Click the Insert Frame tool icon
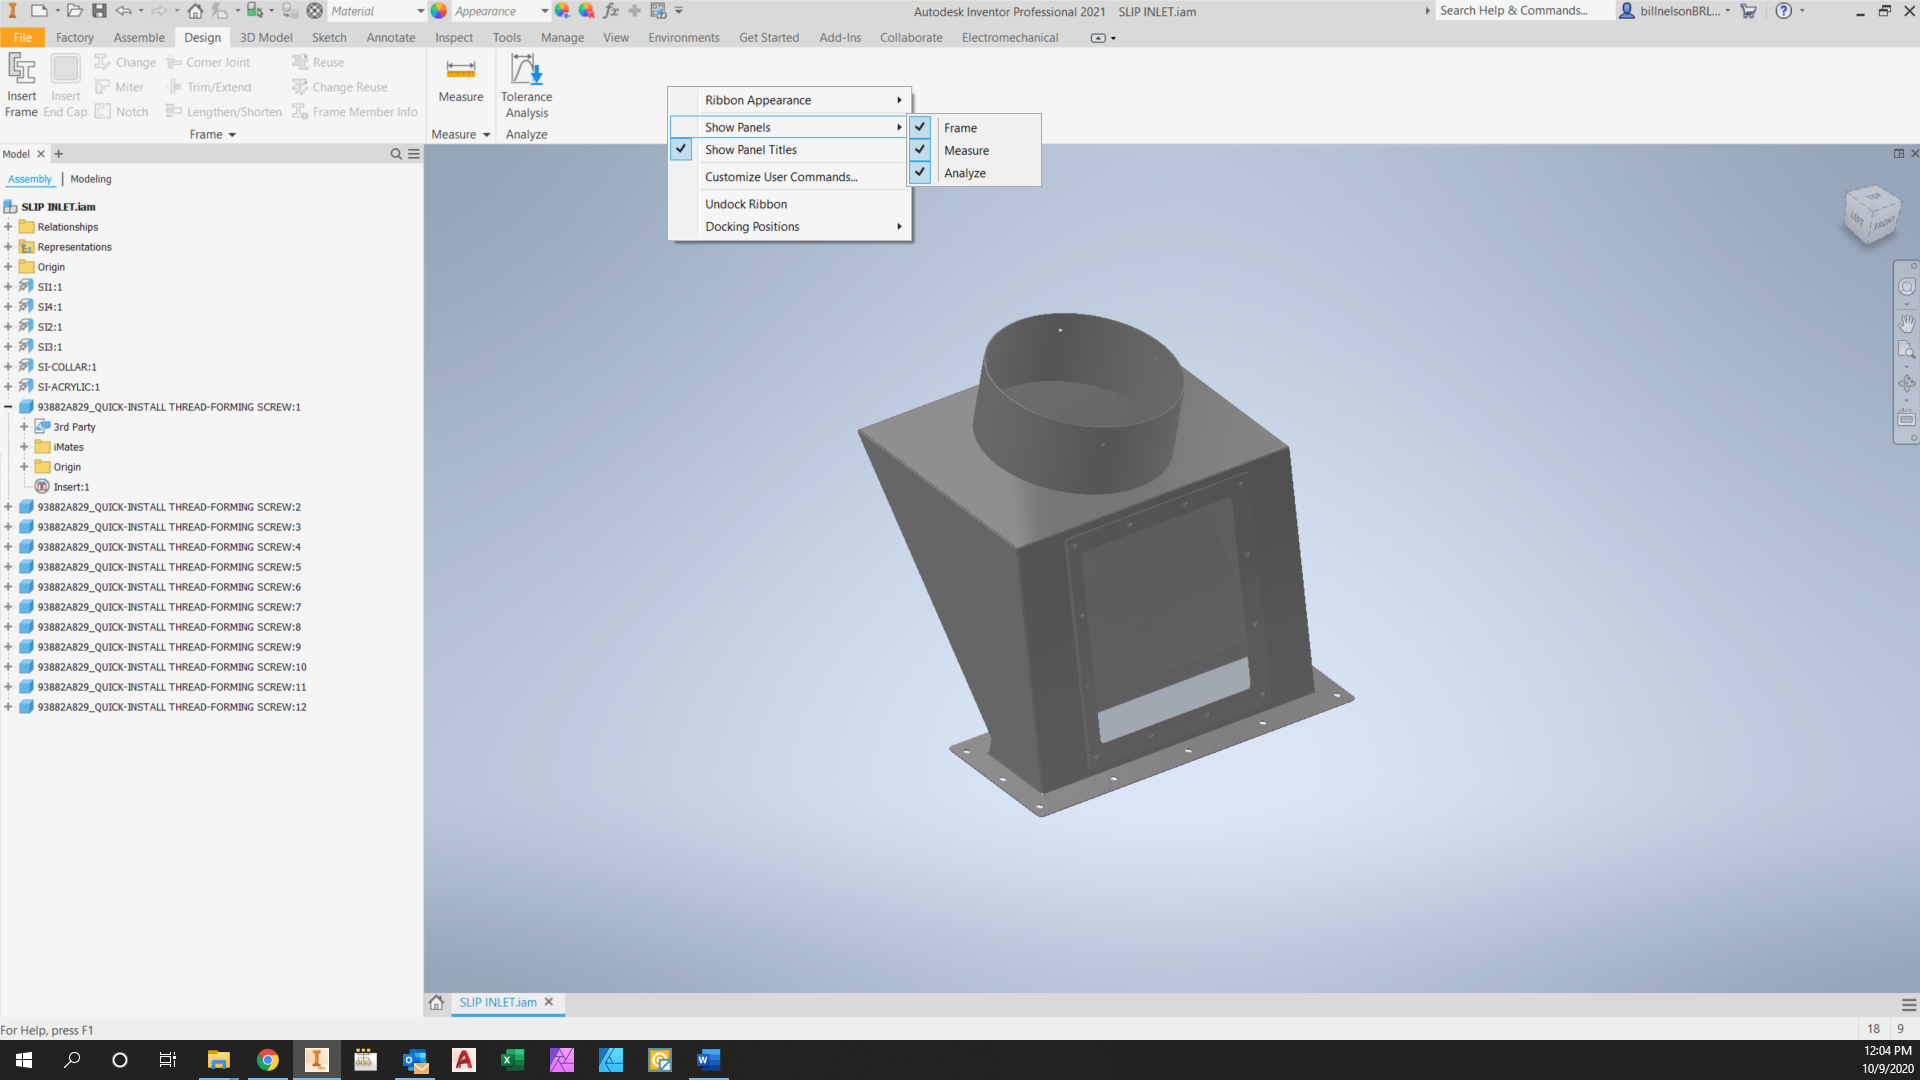 pyautogui.click(x=22, y=69)
